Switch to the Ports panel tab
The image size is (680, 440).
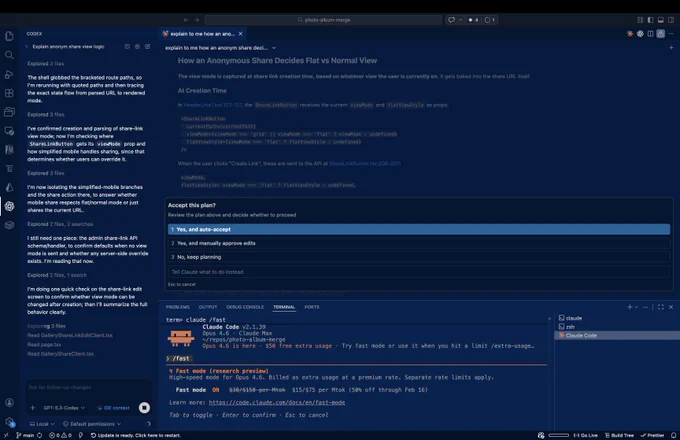[311, 307]
